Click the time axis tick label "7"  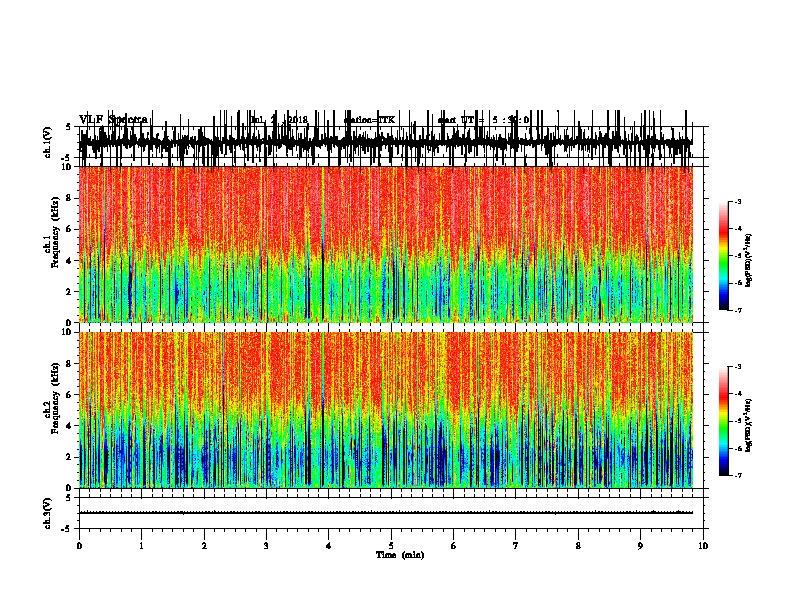pyautogui.click(x=516, y=546)
